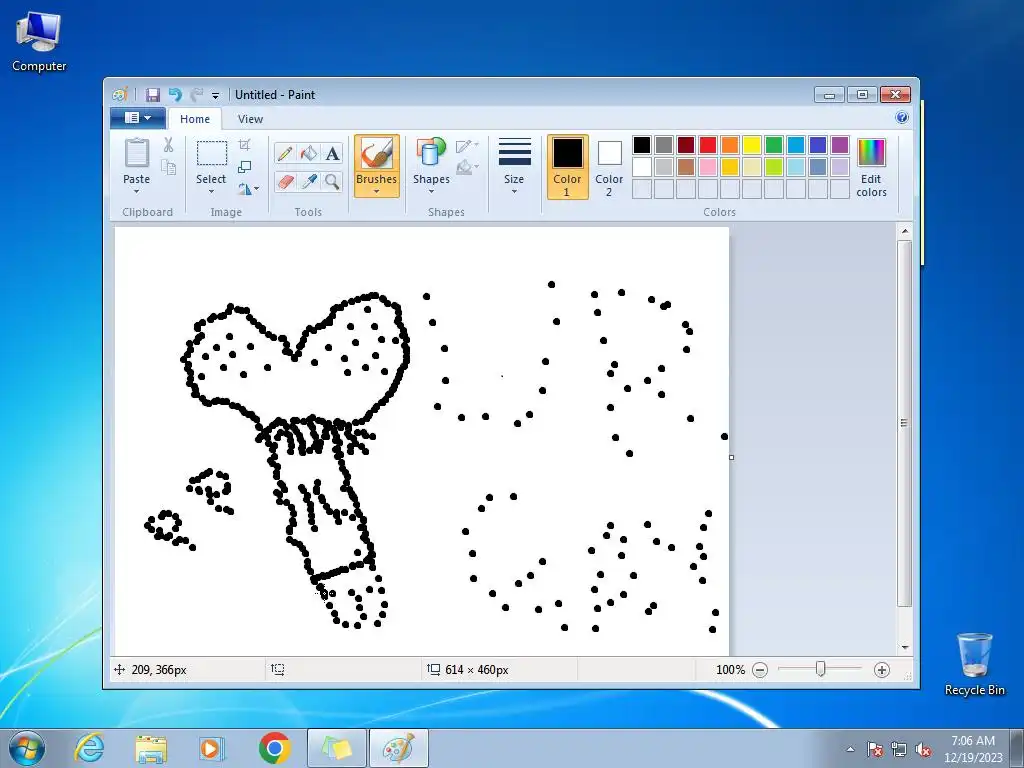Select Color 1 foreground swatch
The width and height of the screenshot is (1024, 768).
(568, 167)
